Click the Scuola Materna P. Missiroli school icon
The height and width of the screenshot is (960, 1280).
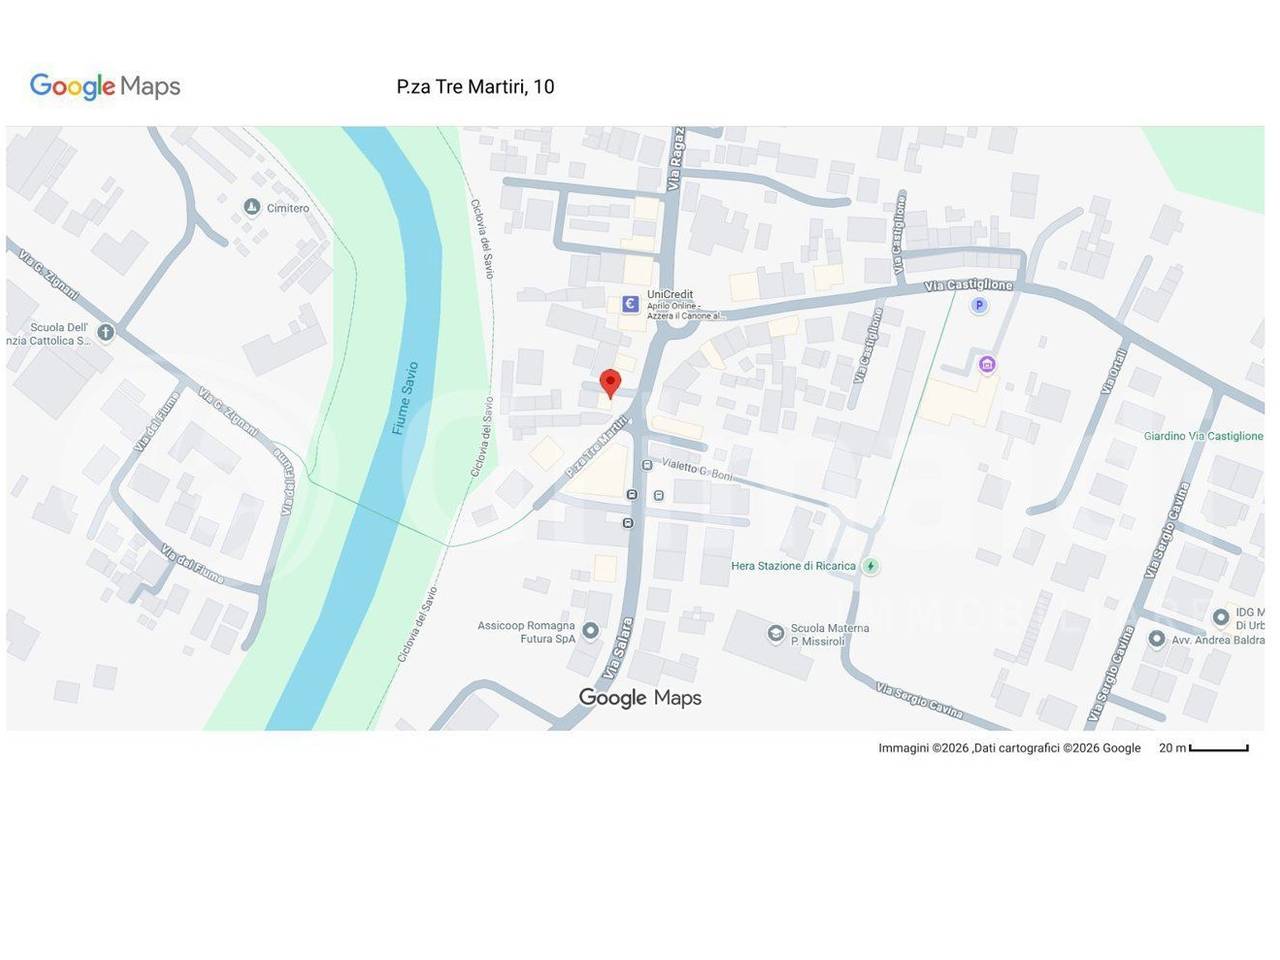tap(775, 634)
